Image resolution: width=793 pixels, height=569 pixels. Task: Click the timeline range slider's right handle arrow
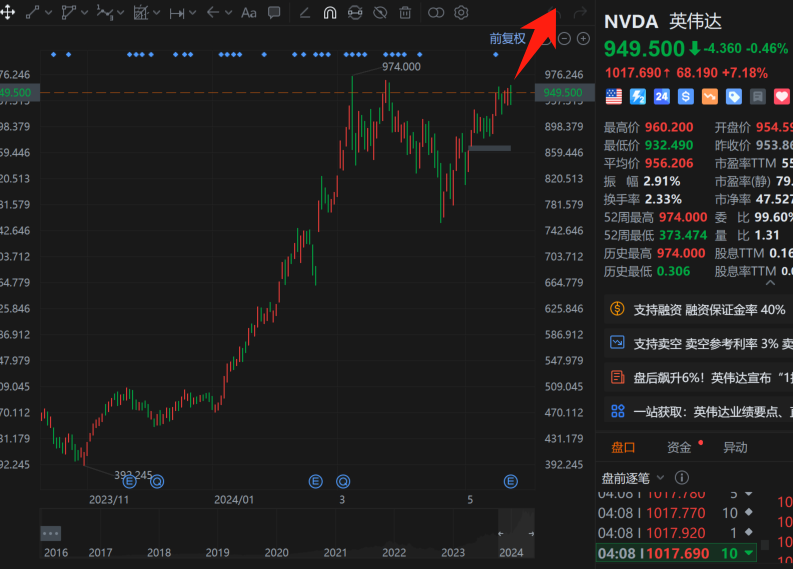tap(531, 534)
